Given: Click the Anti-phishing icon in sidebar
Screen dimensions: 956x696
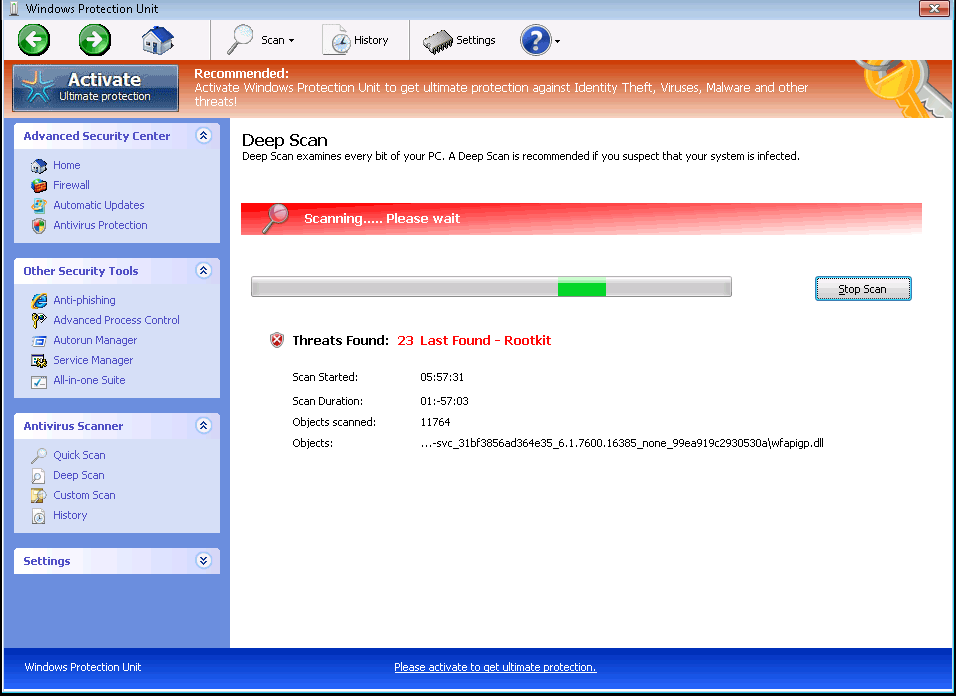Looking at the screenshot, I should [x=39, y=300].
